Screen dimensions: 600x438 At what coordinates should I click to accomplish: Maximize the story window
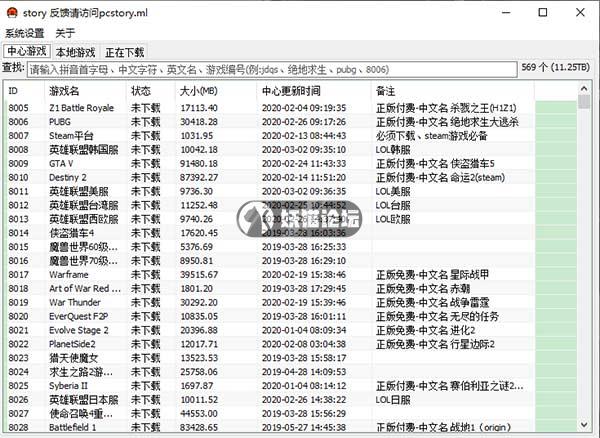click(x=543, y=13)
